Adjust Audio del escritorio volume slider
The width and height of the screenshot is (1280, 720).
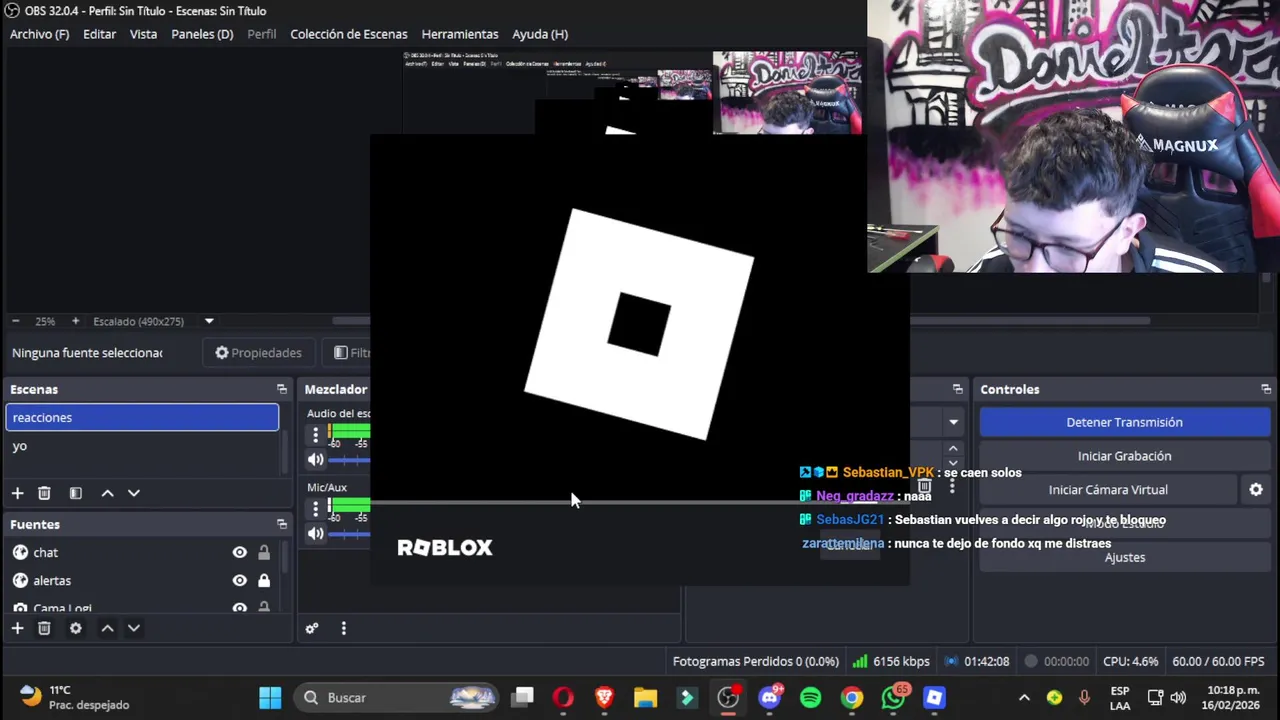(x=349, y=460)
